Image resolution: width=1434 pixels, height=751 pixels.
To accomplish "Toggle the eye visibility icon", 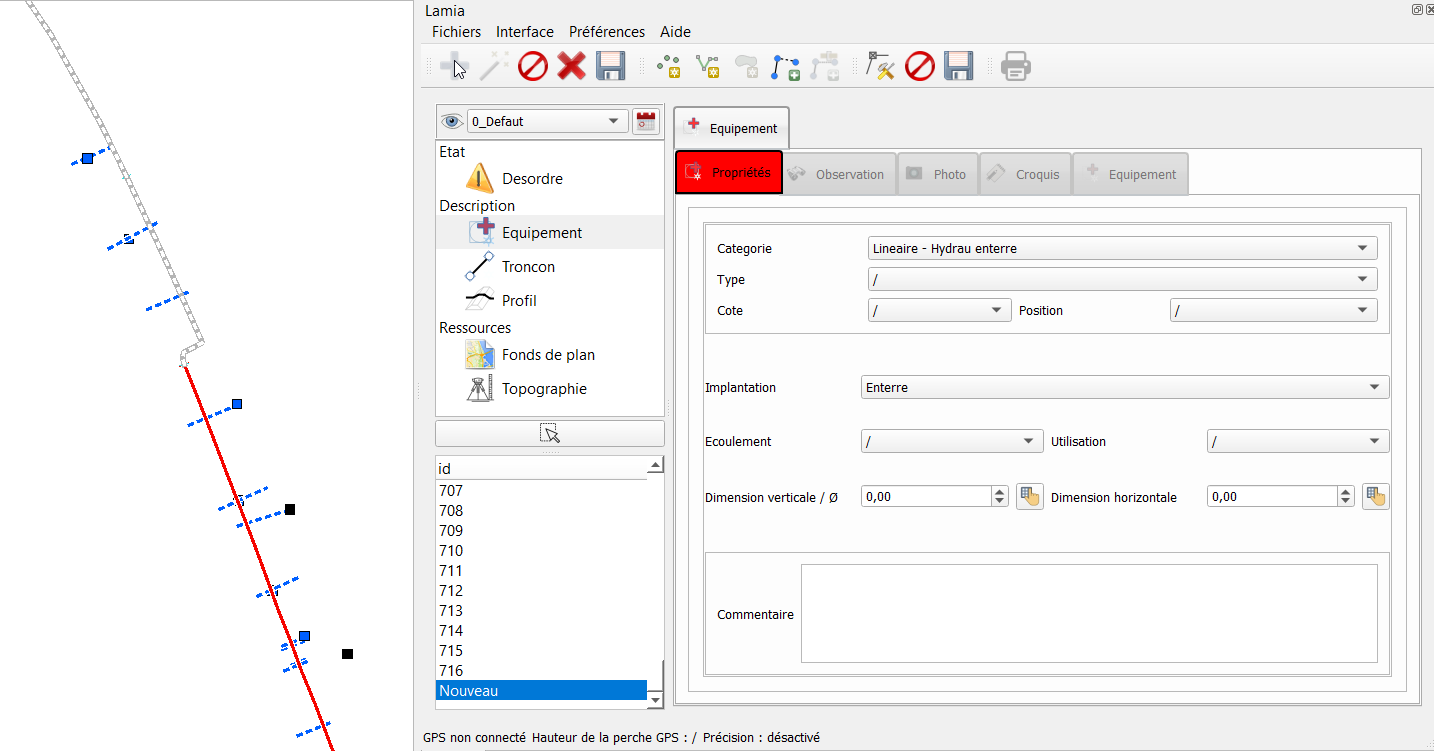I will pos(453,121).
